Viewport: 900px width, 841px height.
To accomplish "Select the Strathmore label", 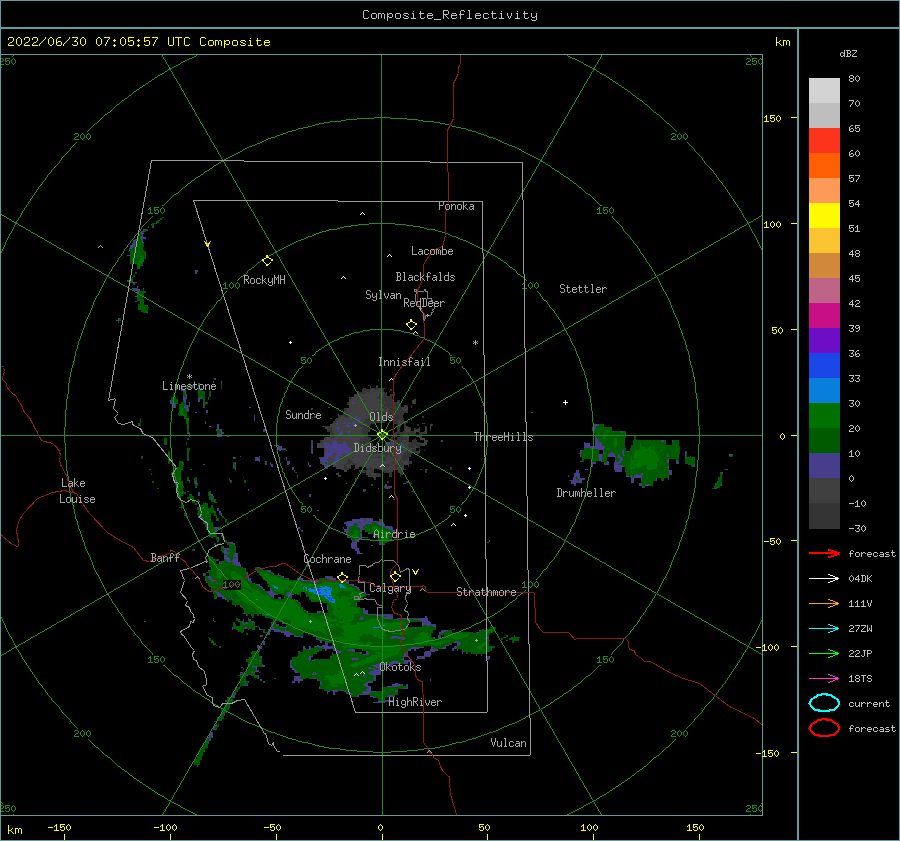I will pos(486,592).
